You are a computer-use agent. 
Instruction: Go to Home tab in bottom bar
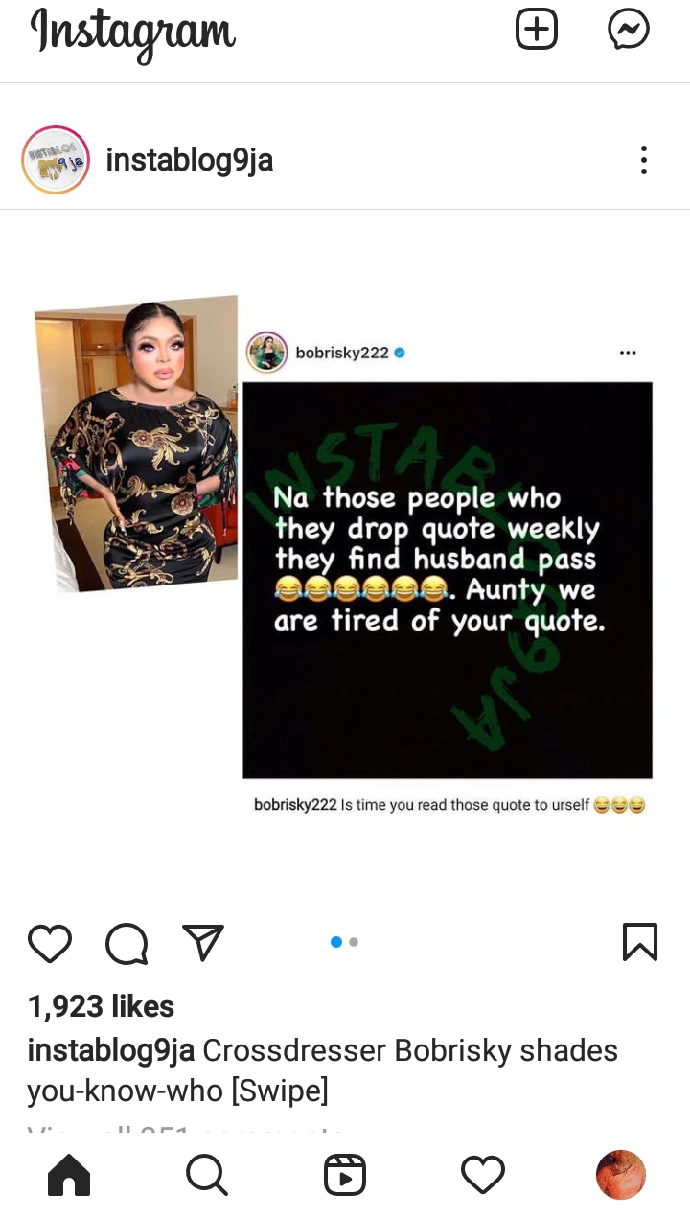(69, 1176)
